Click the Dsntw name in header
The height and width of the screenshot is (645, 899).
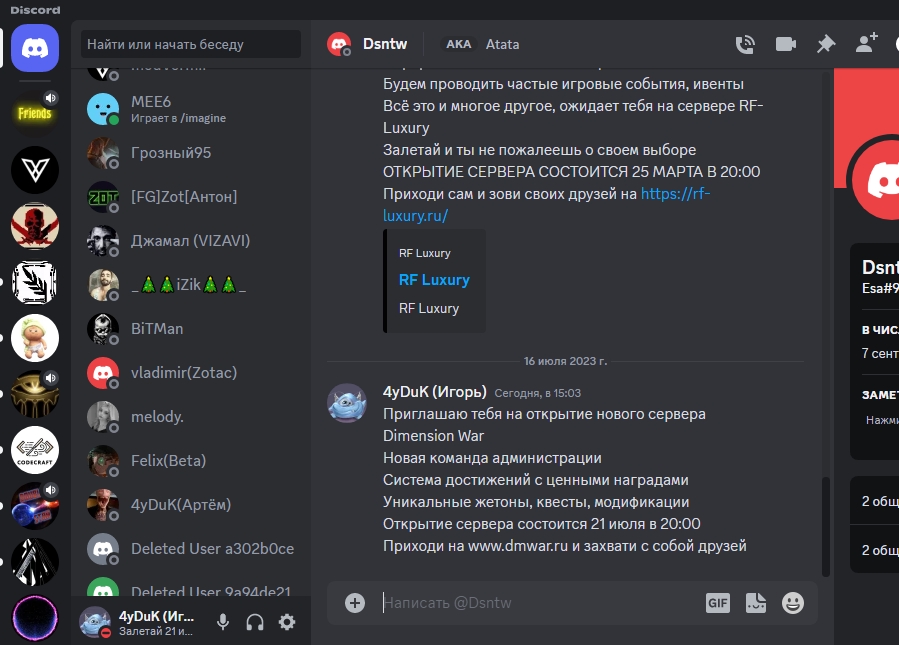[x=385, y=44]
